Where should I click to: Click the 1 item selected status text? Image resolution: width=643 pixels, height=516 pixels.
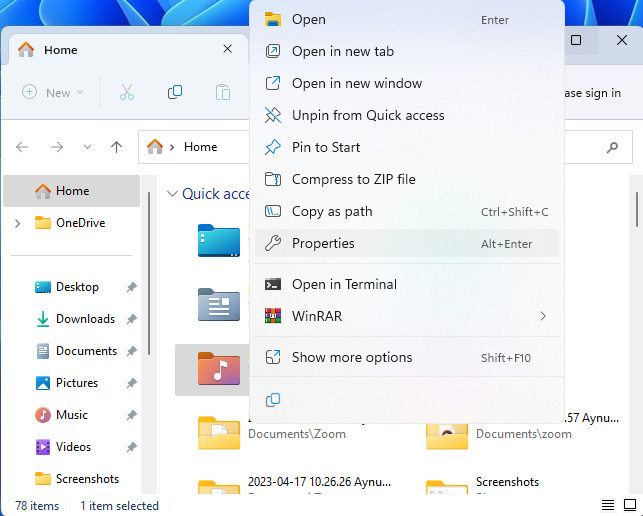coord(119,506)
